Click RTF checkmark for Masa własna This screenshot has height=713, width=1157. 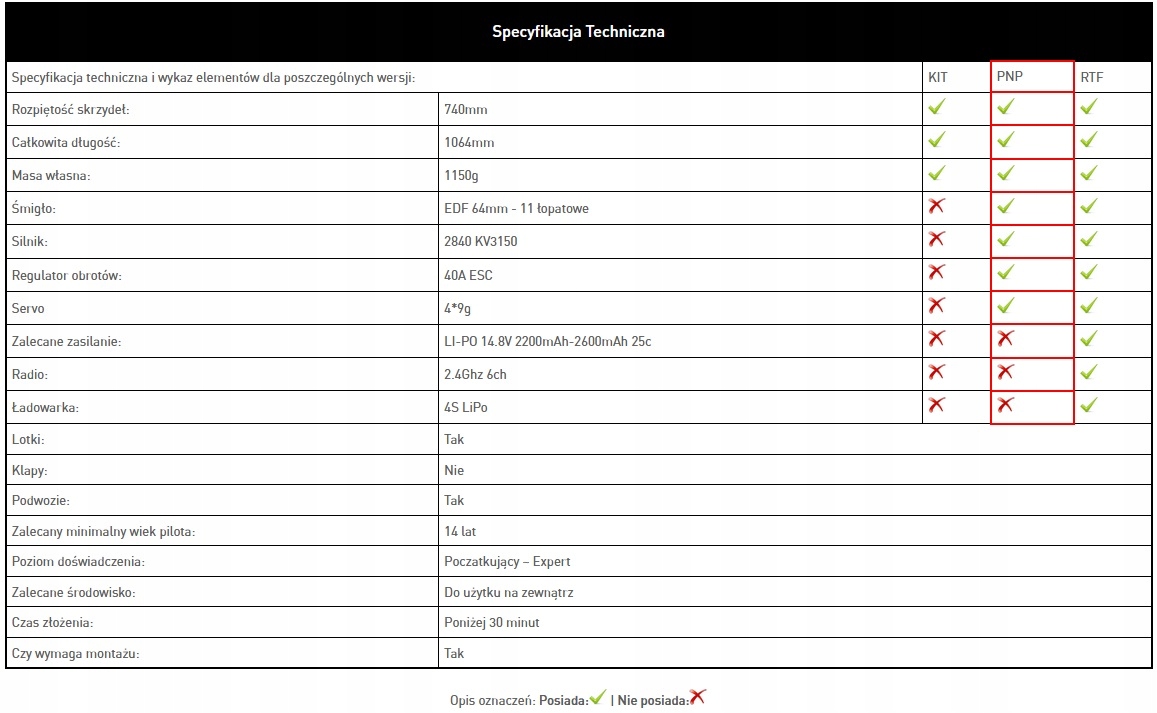coord(1089,174)
